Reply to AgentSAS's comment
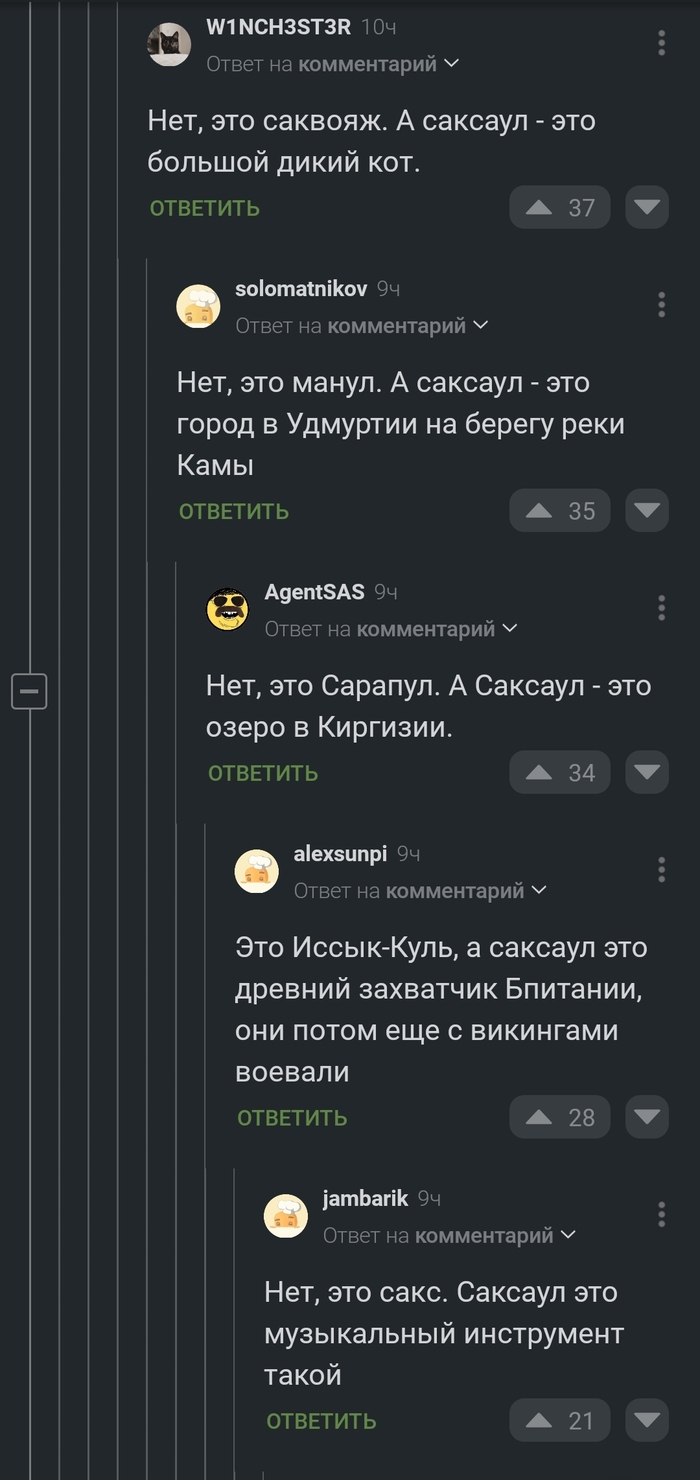This screenshot has height=1480, width=700. point(263,773)
